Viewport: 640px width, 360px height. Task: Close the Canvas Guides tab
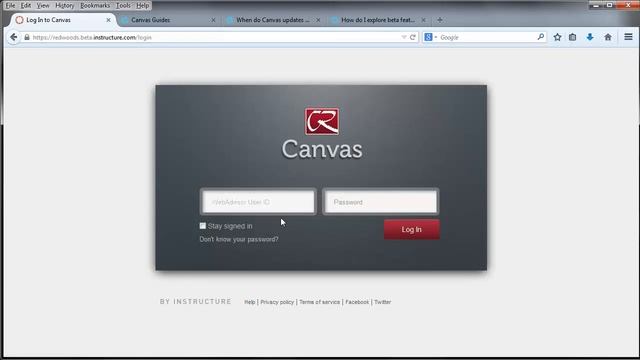tap(213, 20)
